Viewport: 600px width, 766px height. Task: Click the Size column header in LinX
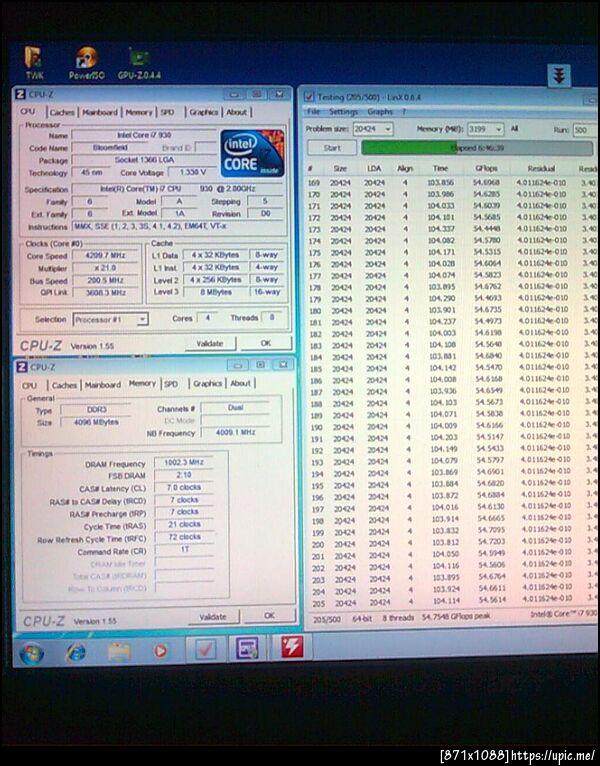point(340,168)
